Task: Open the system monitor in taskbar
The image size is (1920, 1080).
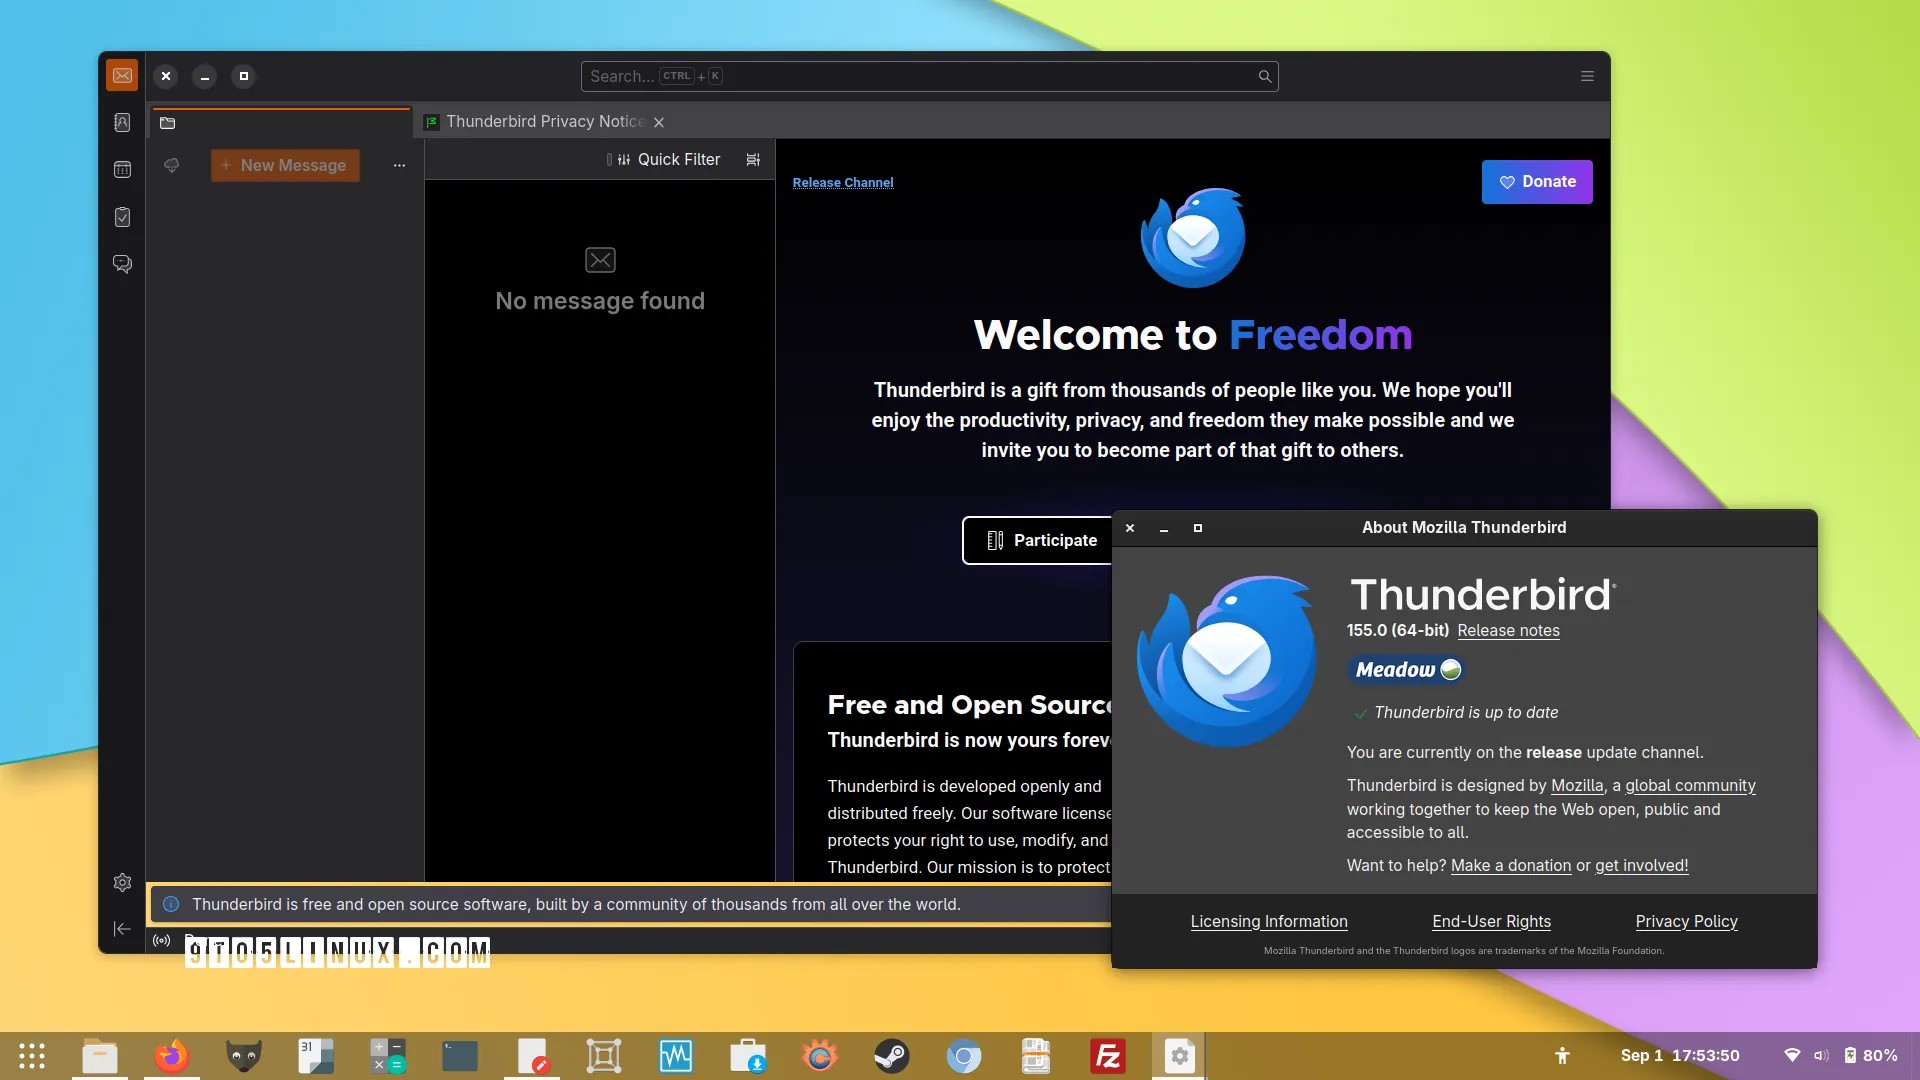Action: pyautogui.click(x=676, y=1056)
